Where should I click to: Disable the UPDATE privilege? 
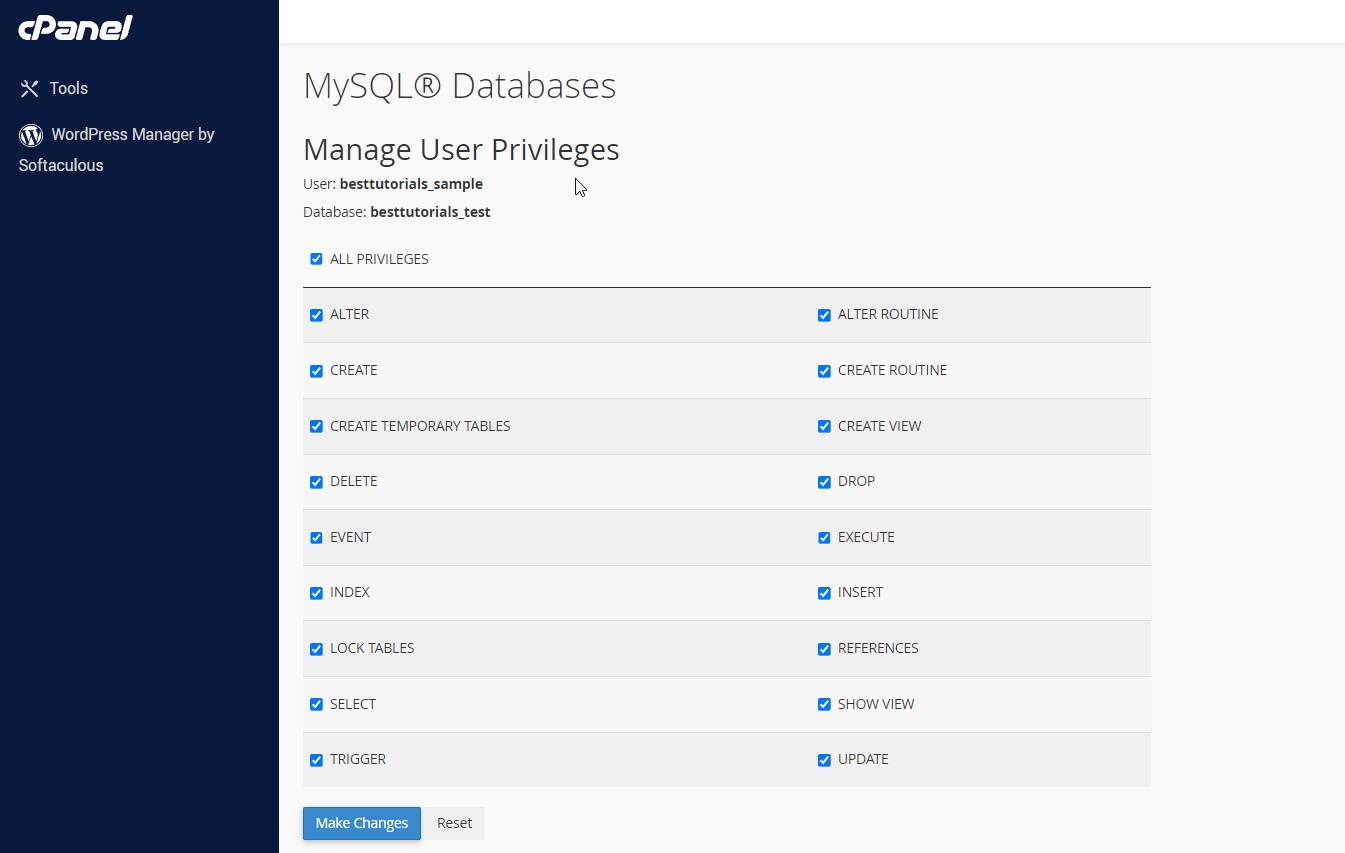pyautogui.click(x=824, y=760)
